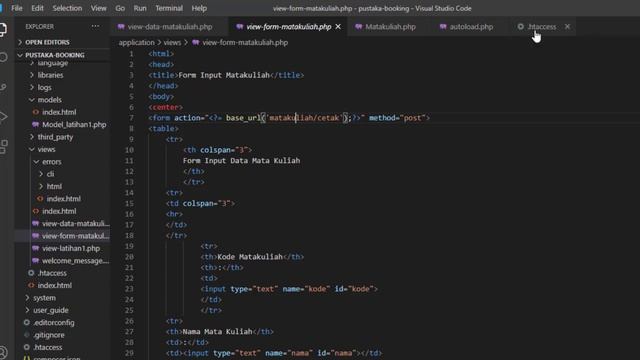Click the 'Form Input Data Mata Kuliah' text
640x360 pixels.
point(241,160)
